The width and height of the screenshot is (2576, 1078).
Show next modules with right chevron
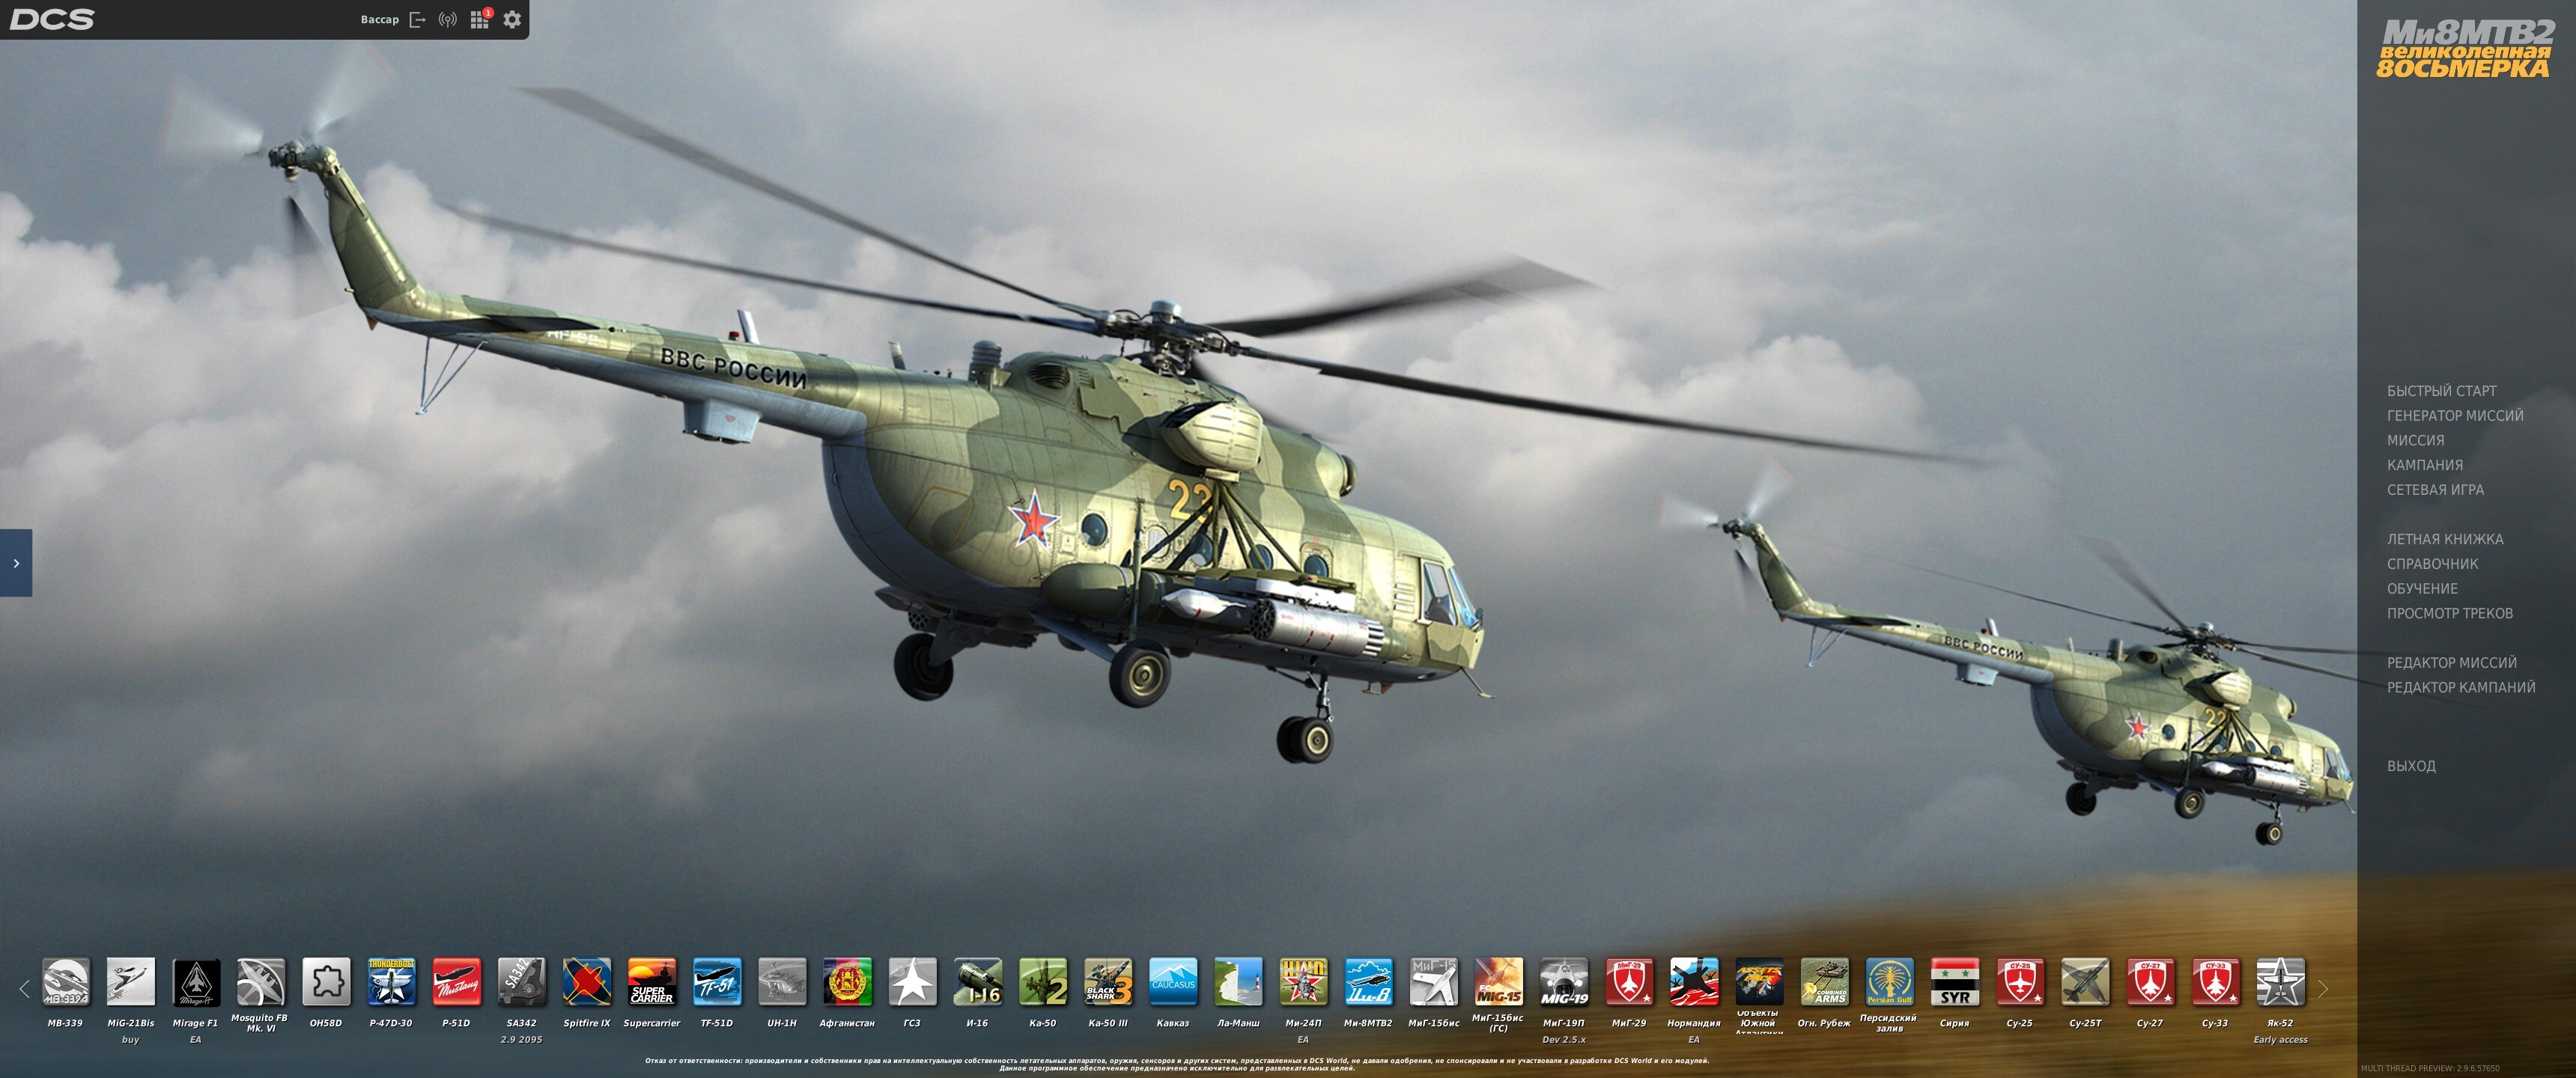pyautogui.click(x=2323, y=989)
